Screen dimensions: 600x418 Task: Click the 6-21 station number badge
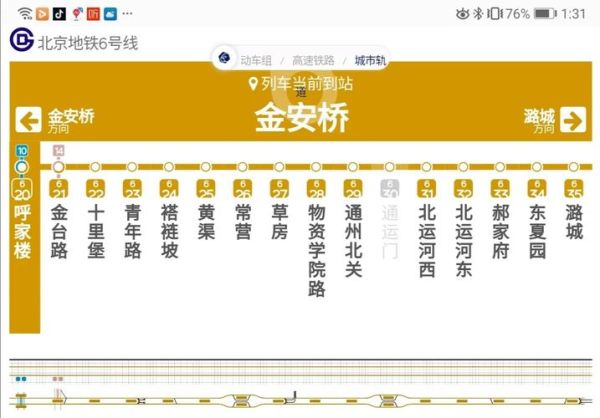point(59,189)
